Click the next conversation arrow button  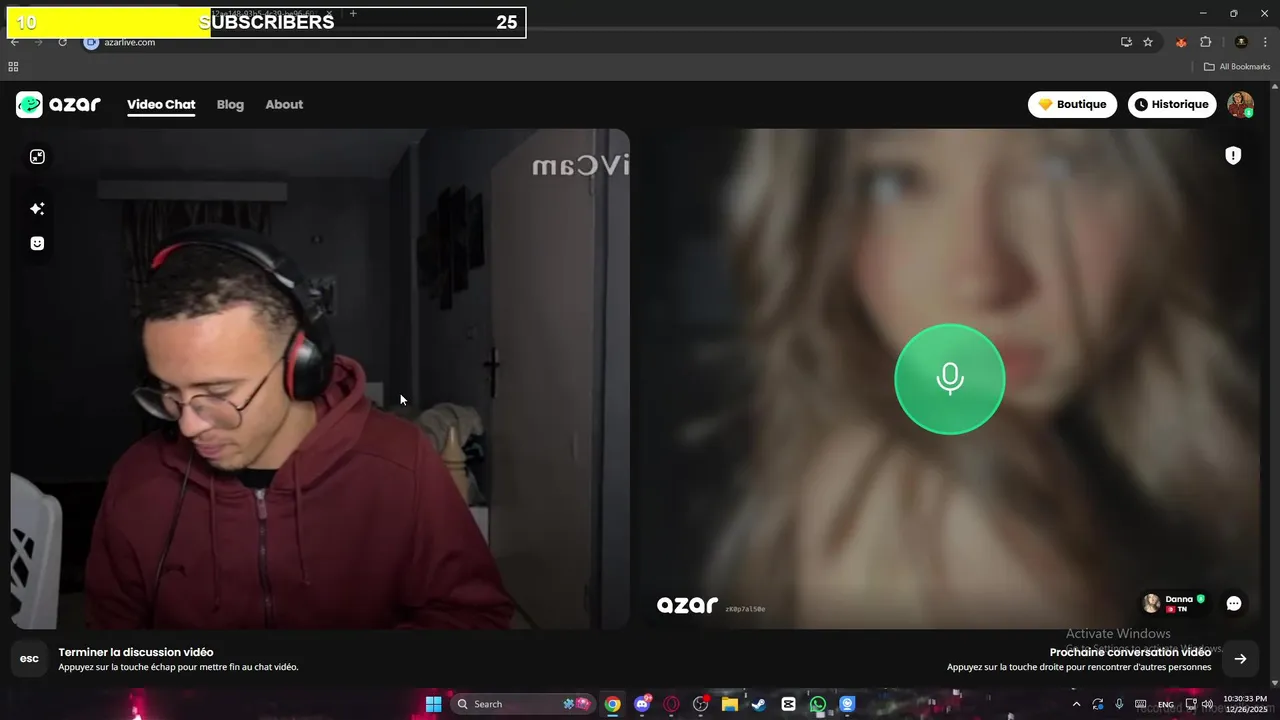coord(1240,658)
